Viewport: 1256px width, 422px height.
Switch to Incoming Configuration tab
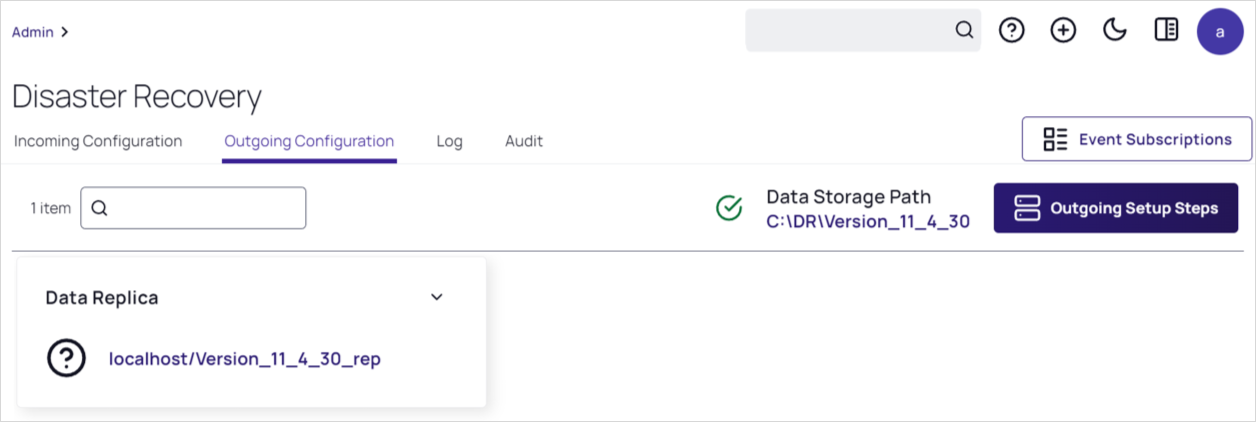tap(98, 141)
